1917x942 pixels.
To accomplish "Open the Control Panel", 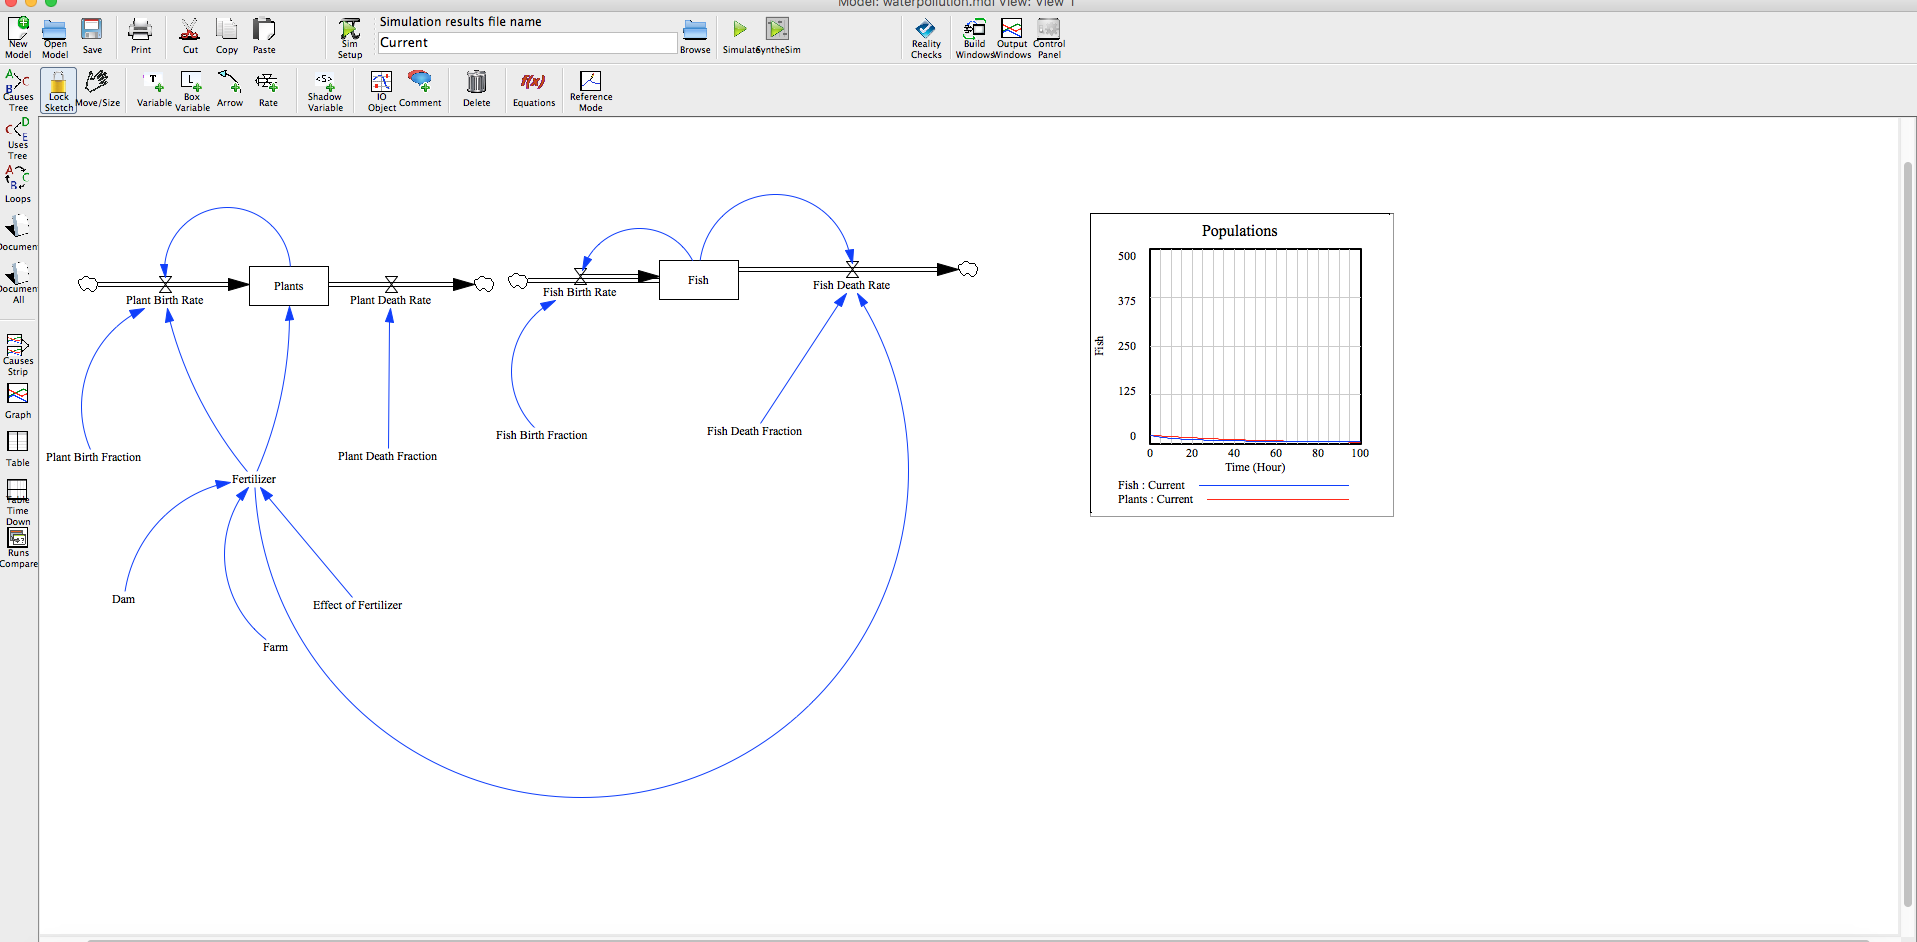I will coord(1049,38).
